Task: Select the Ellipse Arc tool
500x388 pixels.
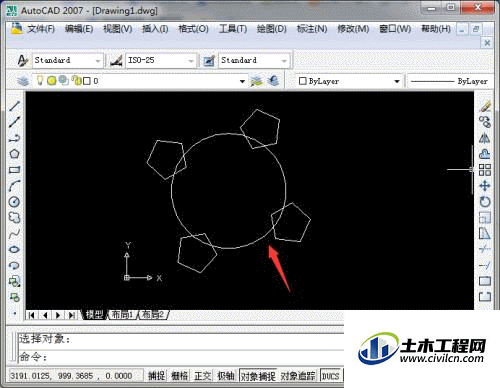Action: (14, 265)
